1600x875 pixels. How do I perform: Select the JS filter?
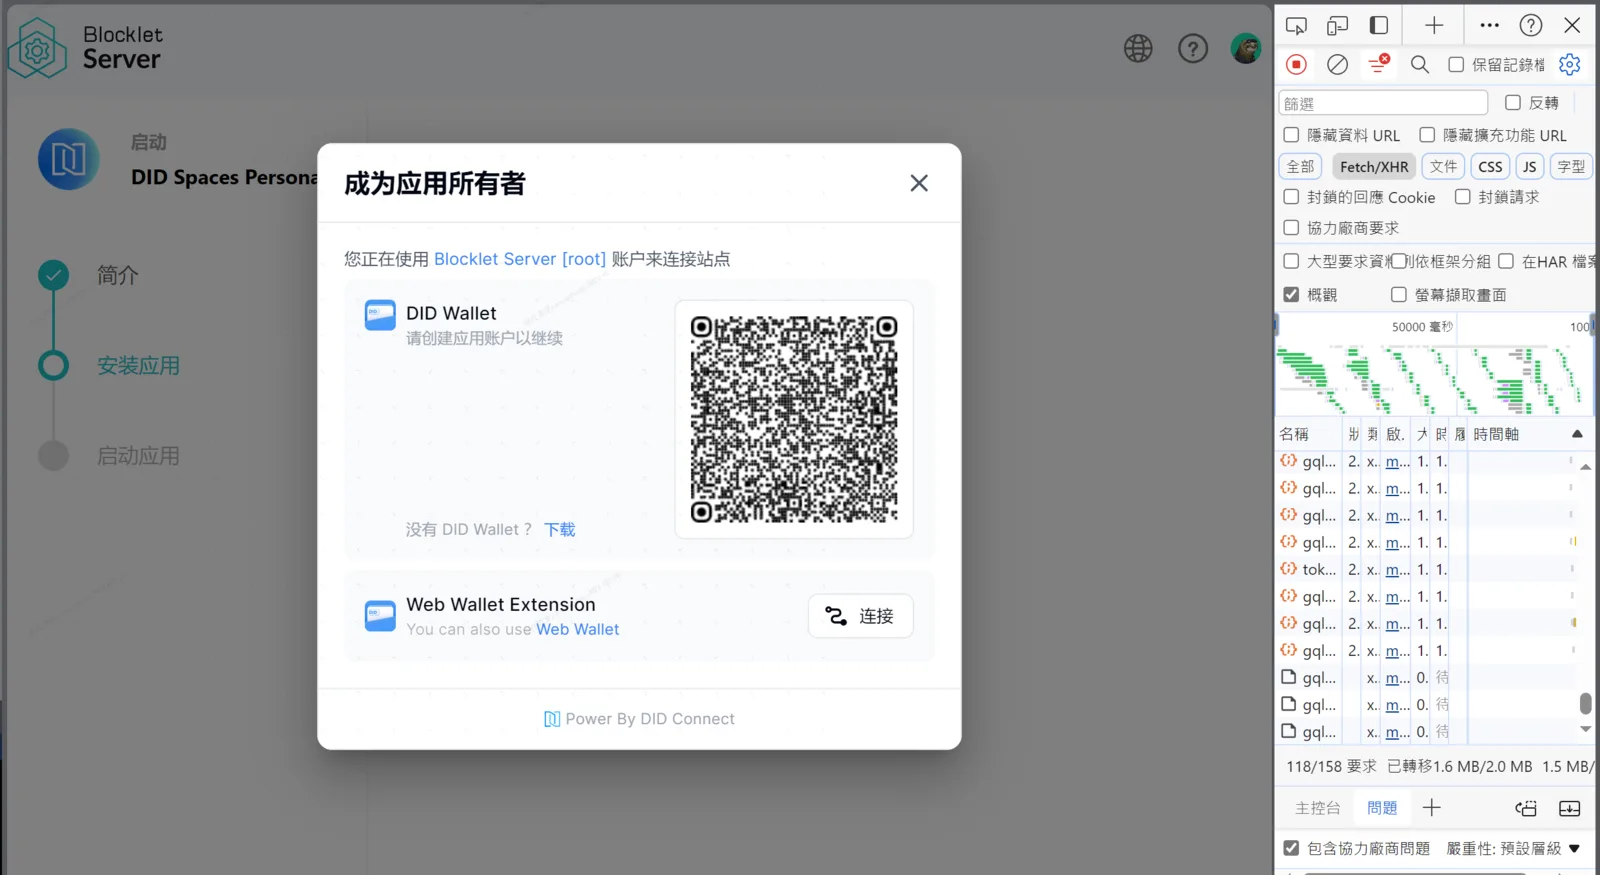coord(1529,167)
